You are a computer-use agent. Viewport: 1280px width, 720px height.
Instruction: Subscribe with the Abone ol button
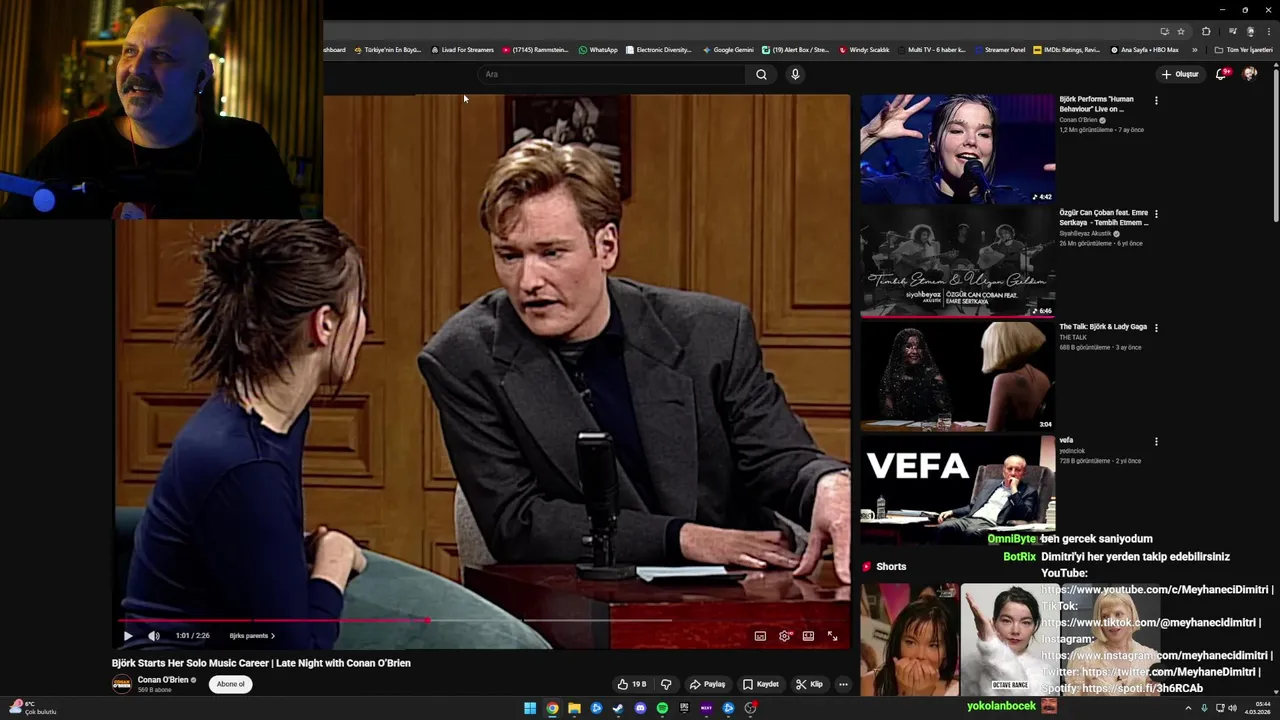[231, 684]
